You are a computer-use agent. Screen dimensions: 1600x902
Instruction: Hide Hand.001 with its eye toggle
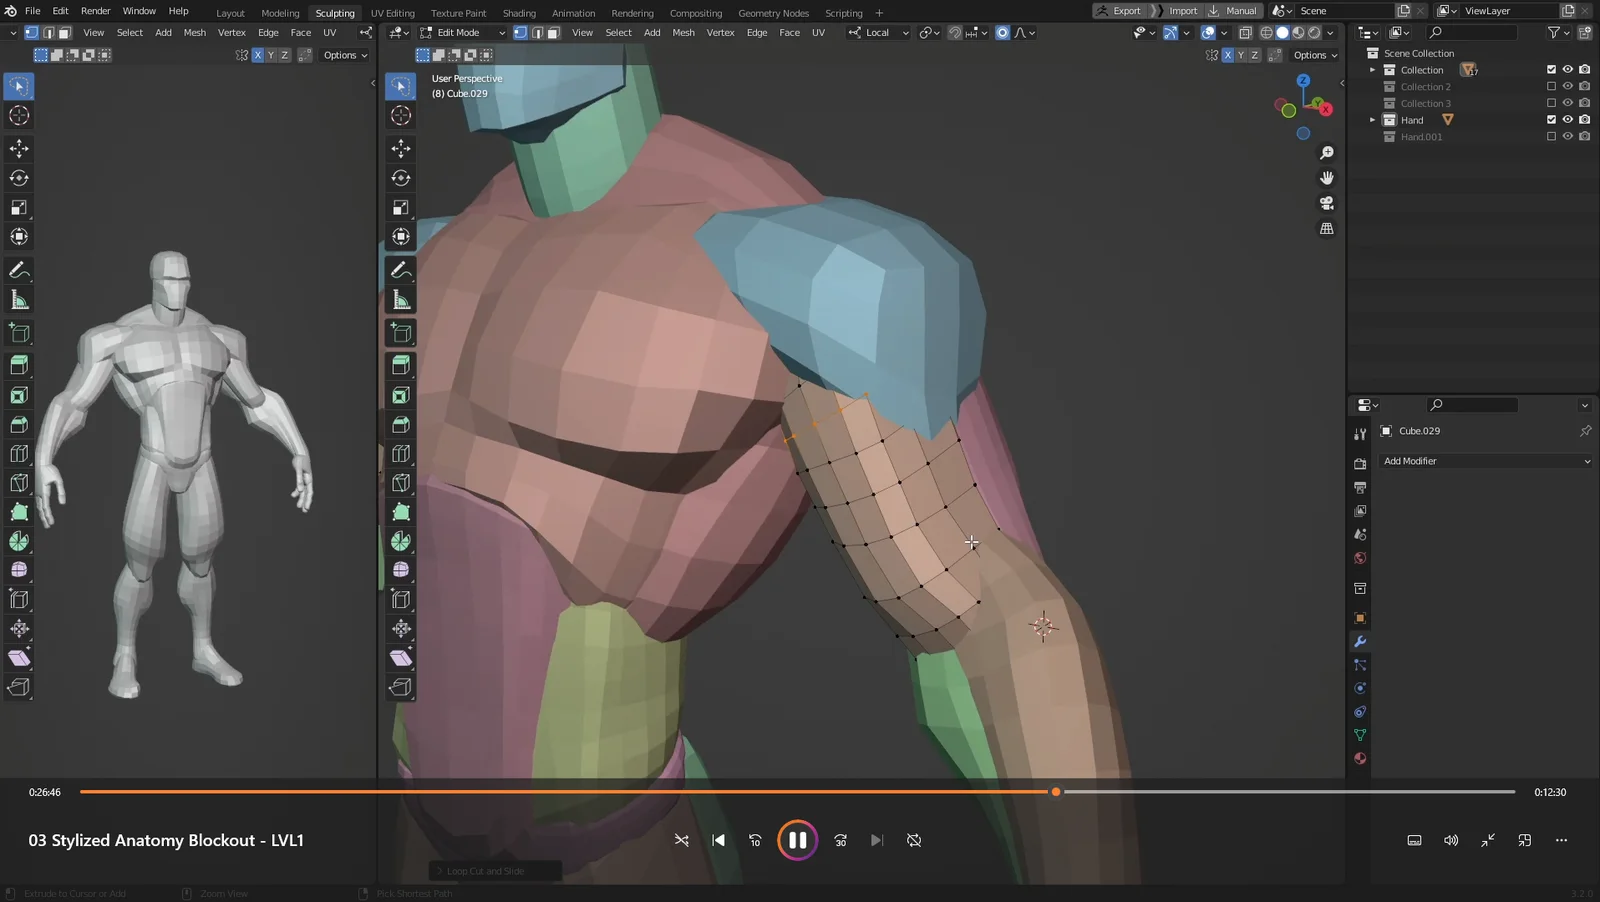coord(1567,137)
